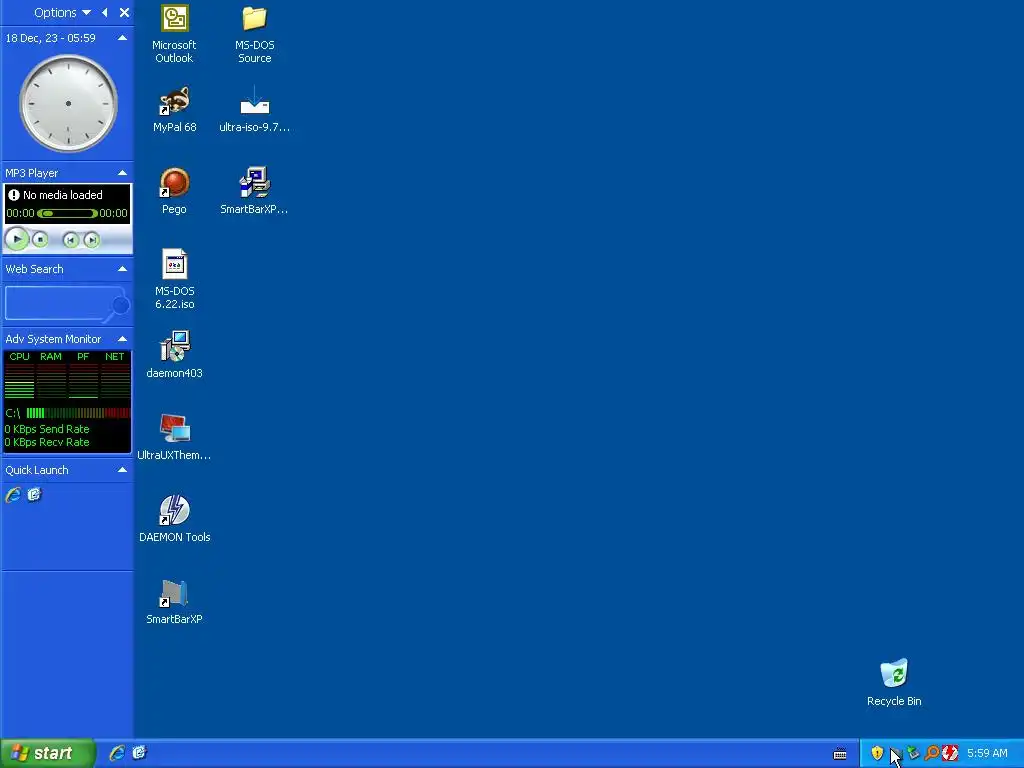
Task: Open the sidebar Options dropdown
Action: [63, 12]
